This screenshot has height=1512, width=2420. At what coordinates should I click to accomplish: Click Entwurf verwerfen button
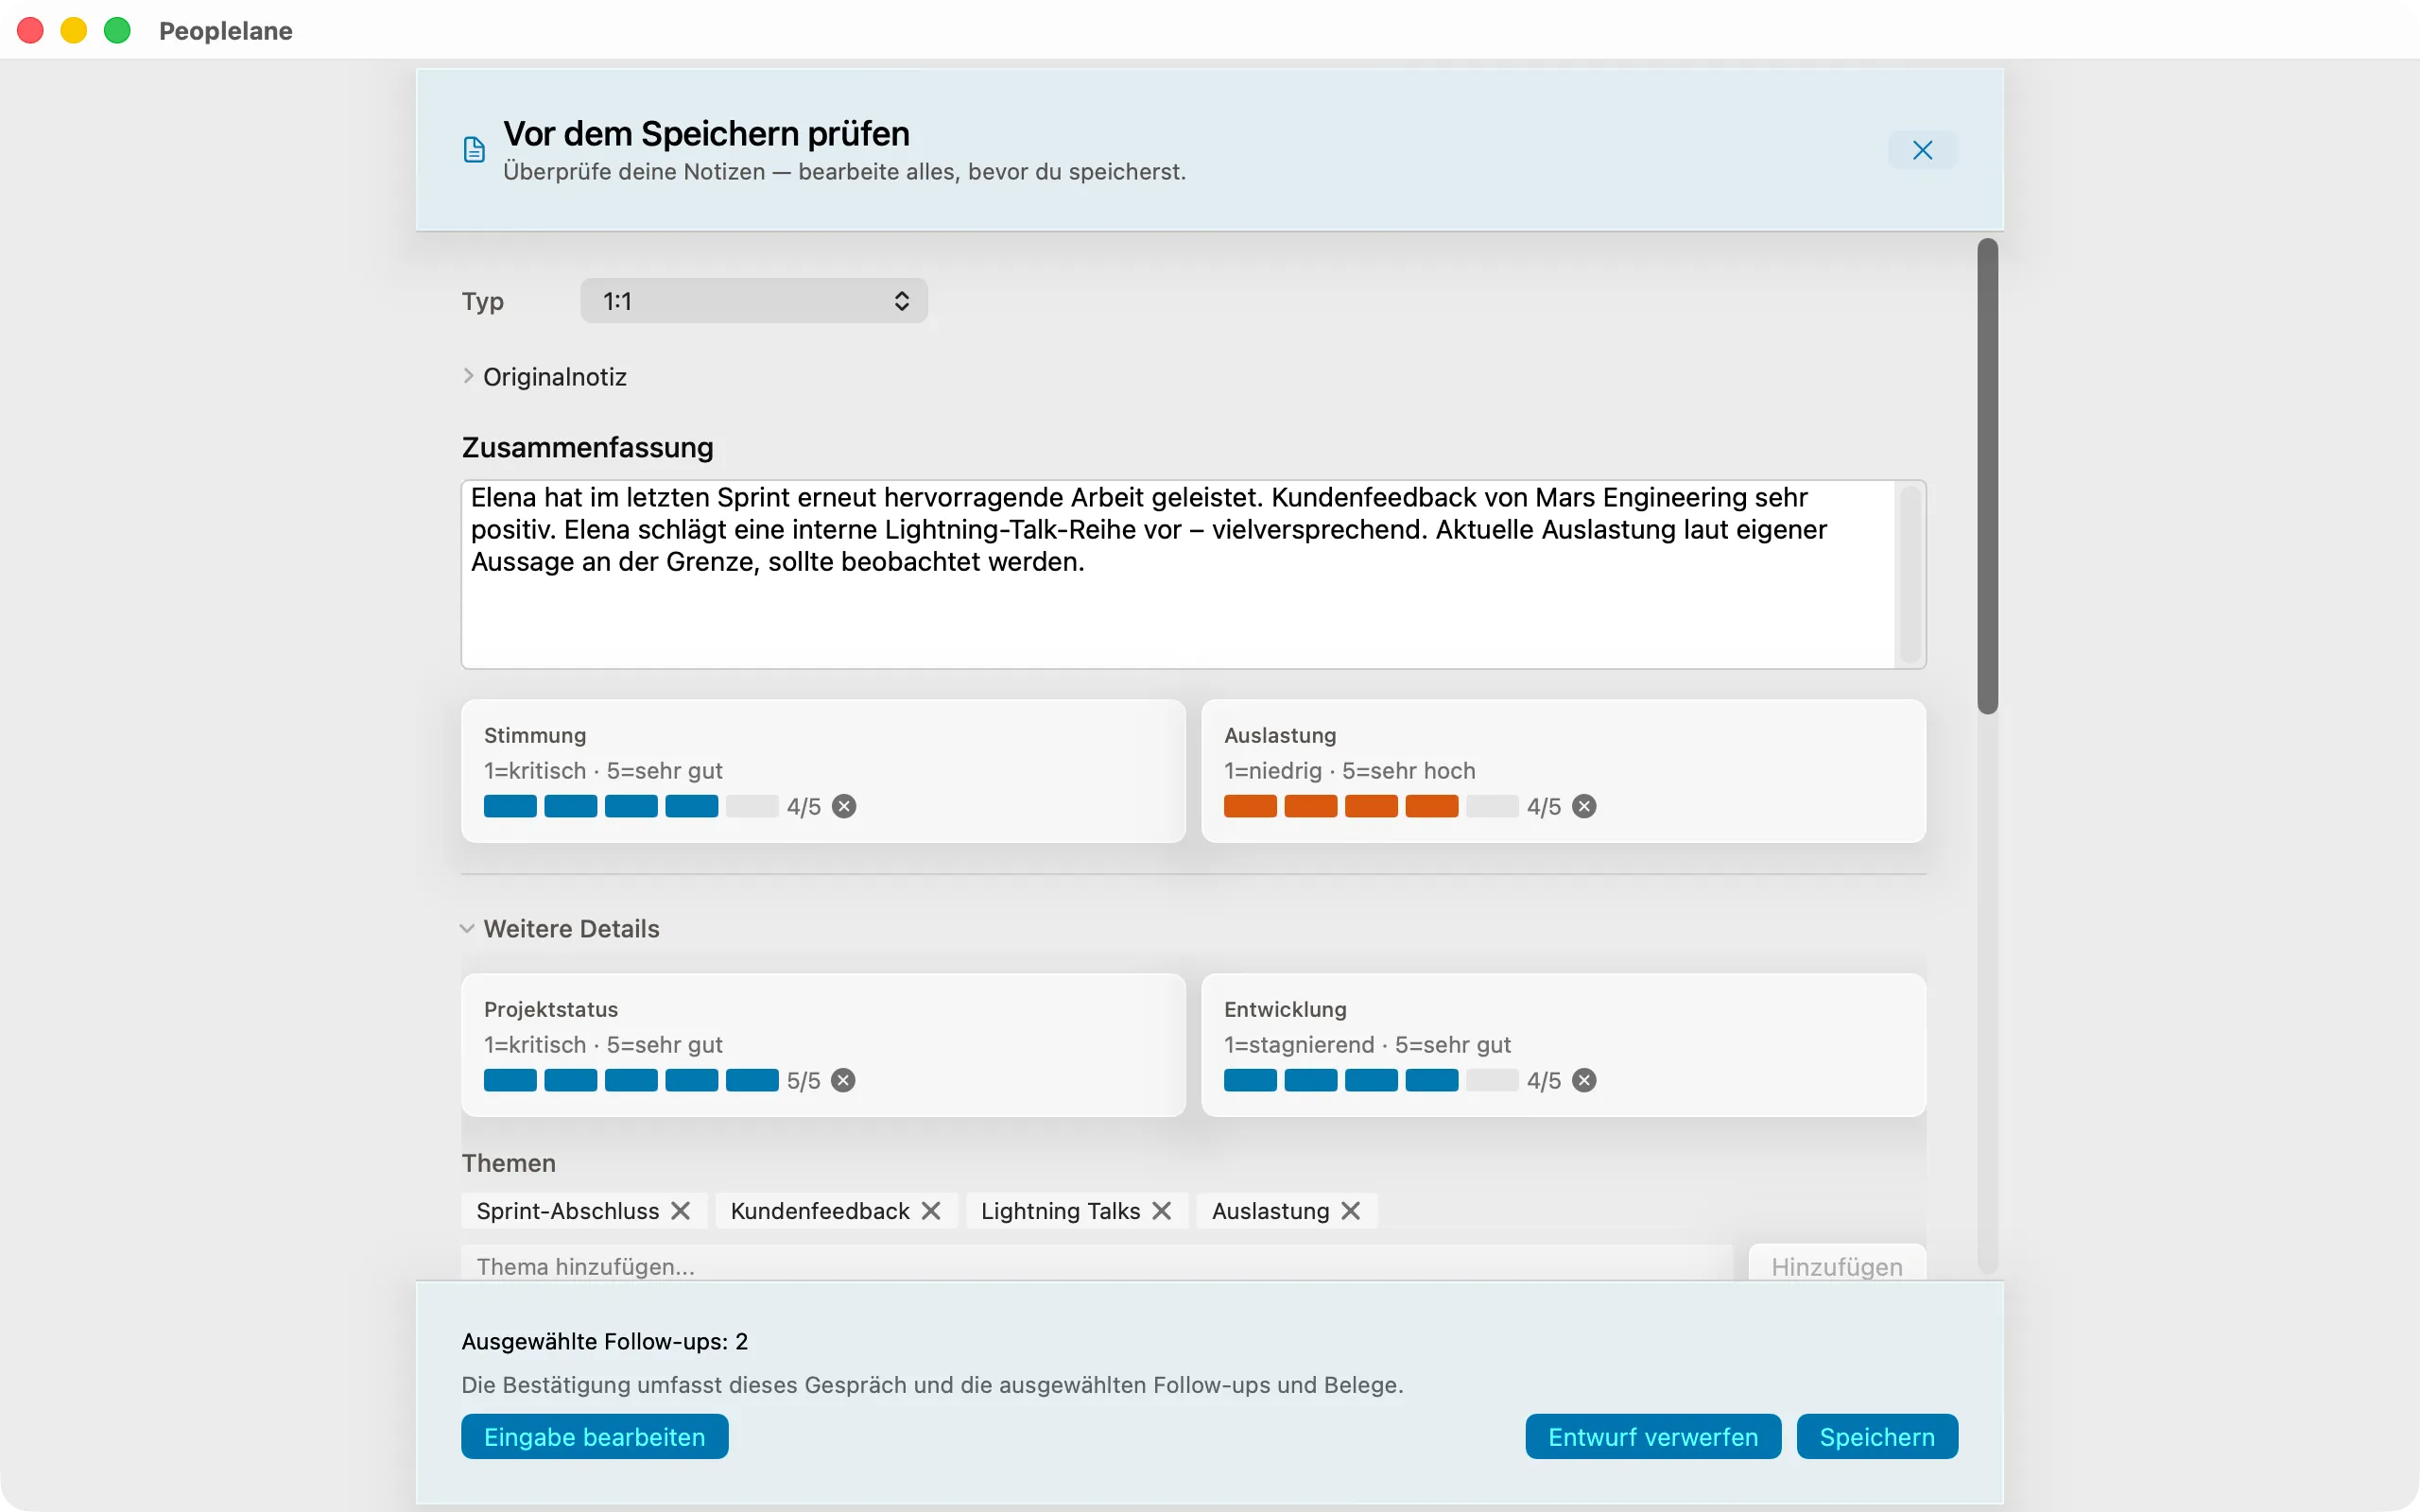(1653, 1437)
